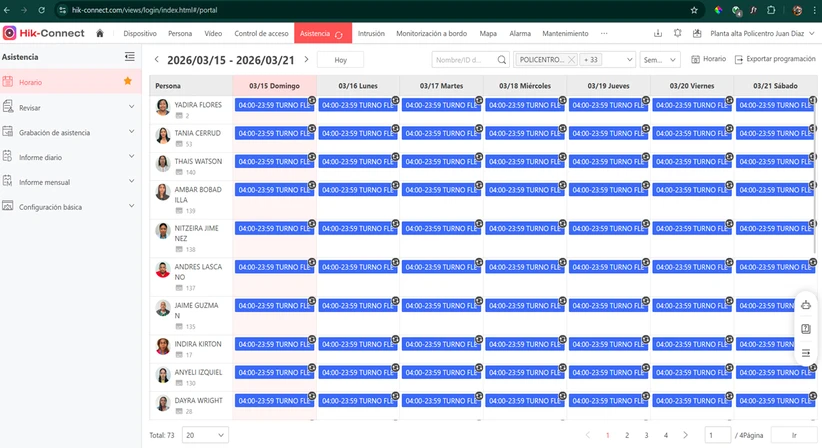Open the Control de acceso tab
This screenshot has height=448, width=822.
(x=261, y=33)
